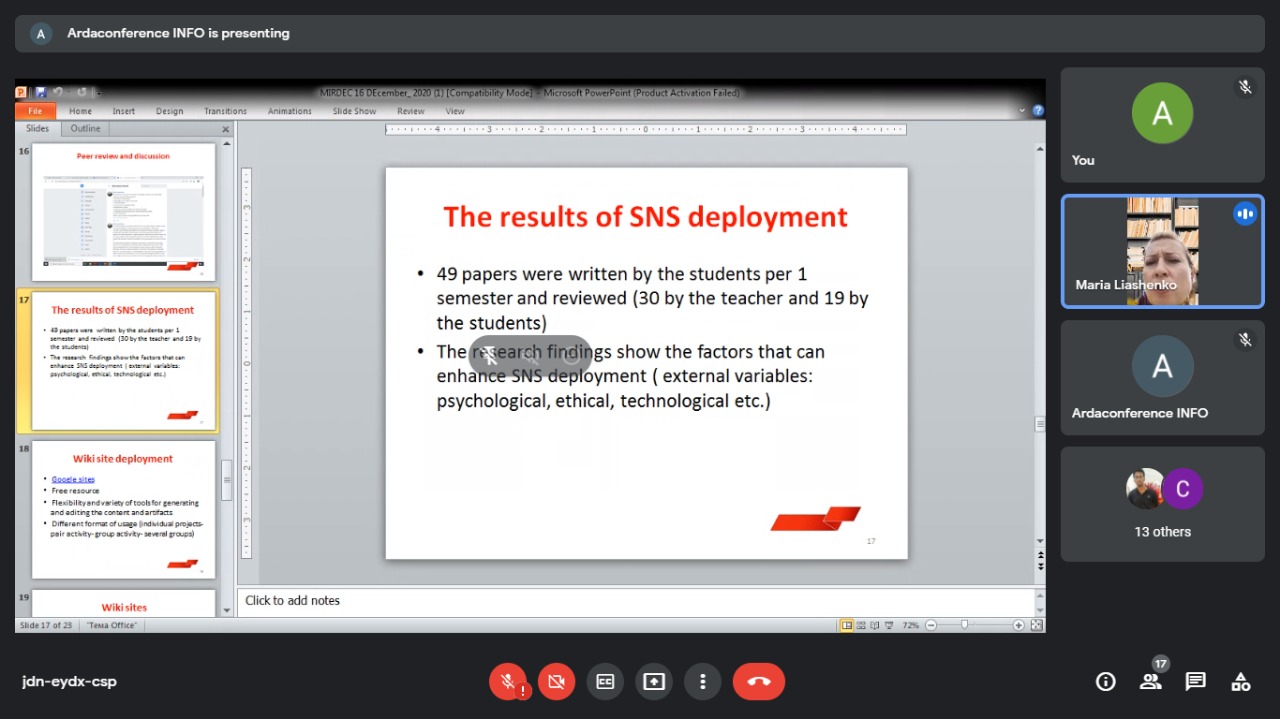Expand the ribbon with the chevron
This screenshot has height=719, width=1280.
pyautogui.click(x=1022, y=111)
